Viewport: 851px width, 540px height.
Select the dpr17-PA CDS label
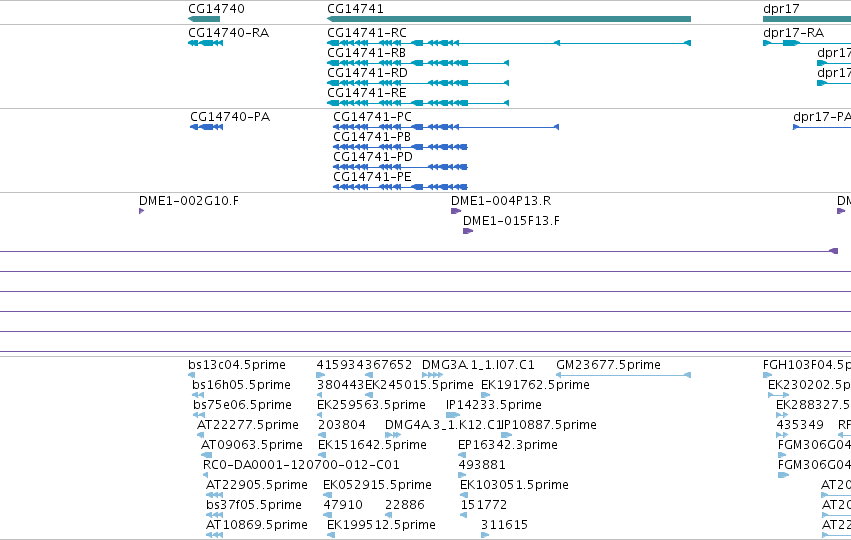click(x=822, y=117)
